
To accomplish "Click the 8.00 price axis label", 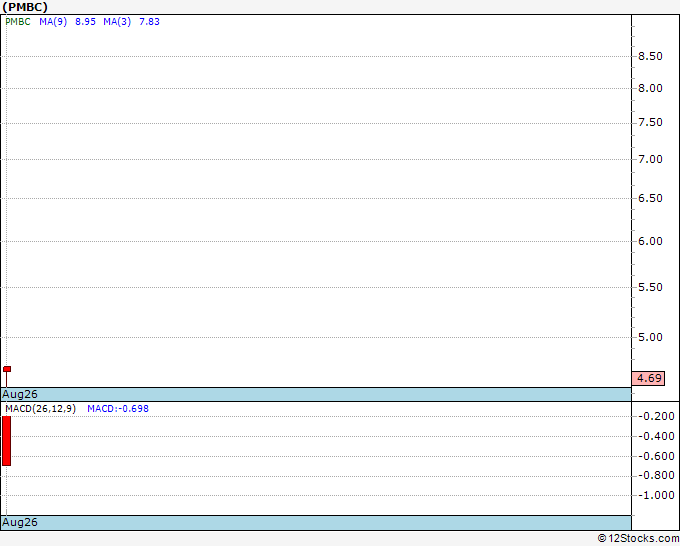I will point(650,88).
